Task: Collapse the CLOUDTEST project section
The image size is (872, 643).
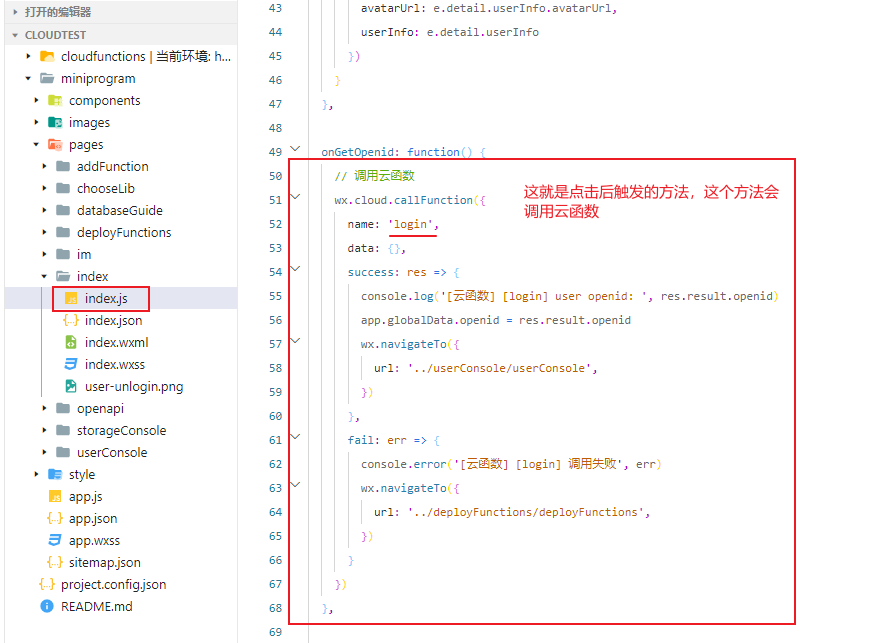Action: point(15,35)
